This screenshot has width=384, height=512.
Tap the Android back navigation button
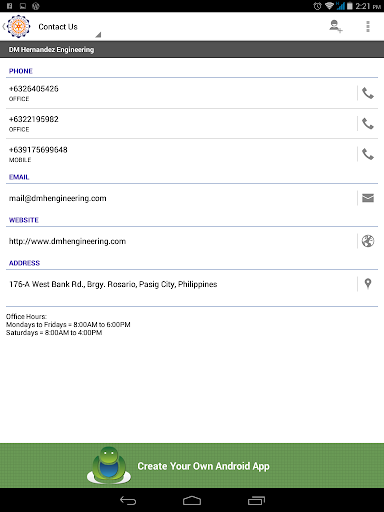tap(128, 500)
